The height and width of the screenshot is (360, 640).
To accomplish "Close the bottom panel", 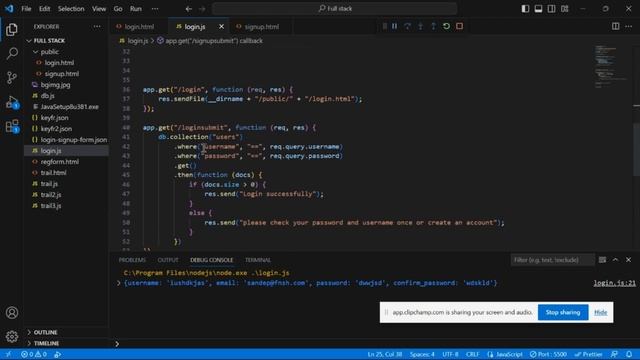I will click(x=629, y=260).
